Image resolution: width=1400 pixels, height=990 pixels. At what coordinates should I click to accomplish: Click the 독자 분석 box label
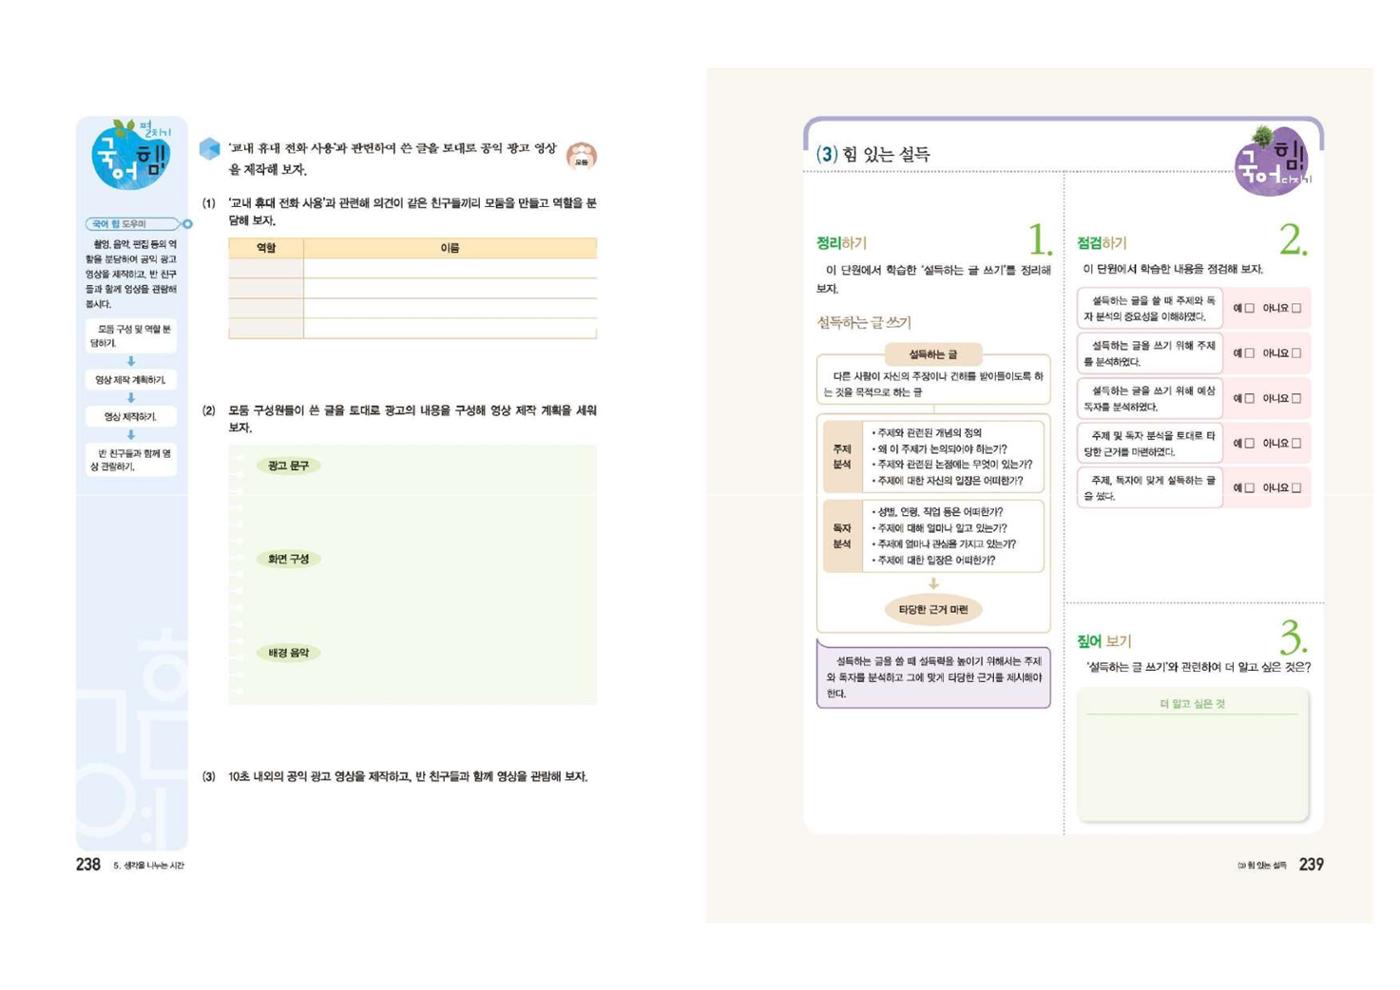tap(842, 536)
